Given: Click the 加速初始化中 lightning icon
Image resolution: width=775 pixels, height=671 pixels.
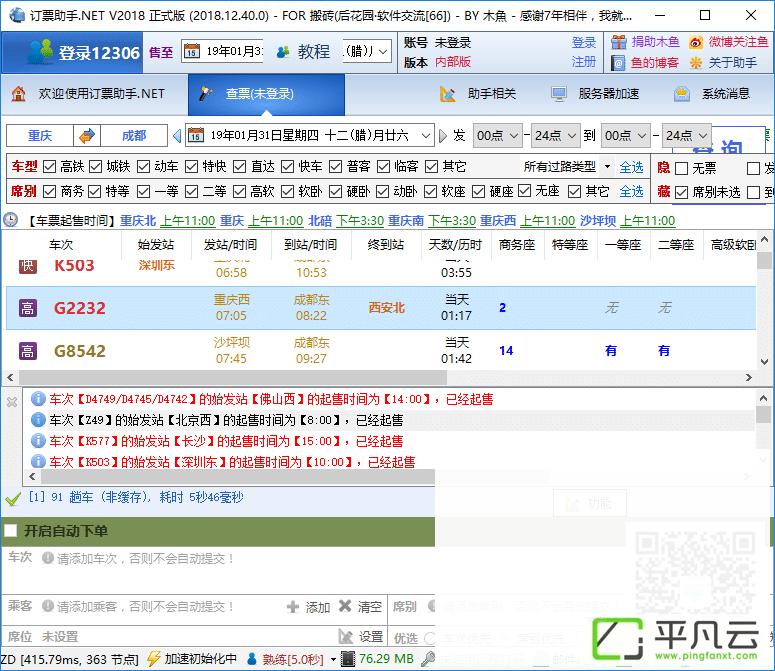Looking at the screenshot, I should tap(154, 659).
